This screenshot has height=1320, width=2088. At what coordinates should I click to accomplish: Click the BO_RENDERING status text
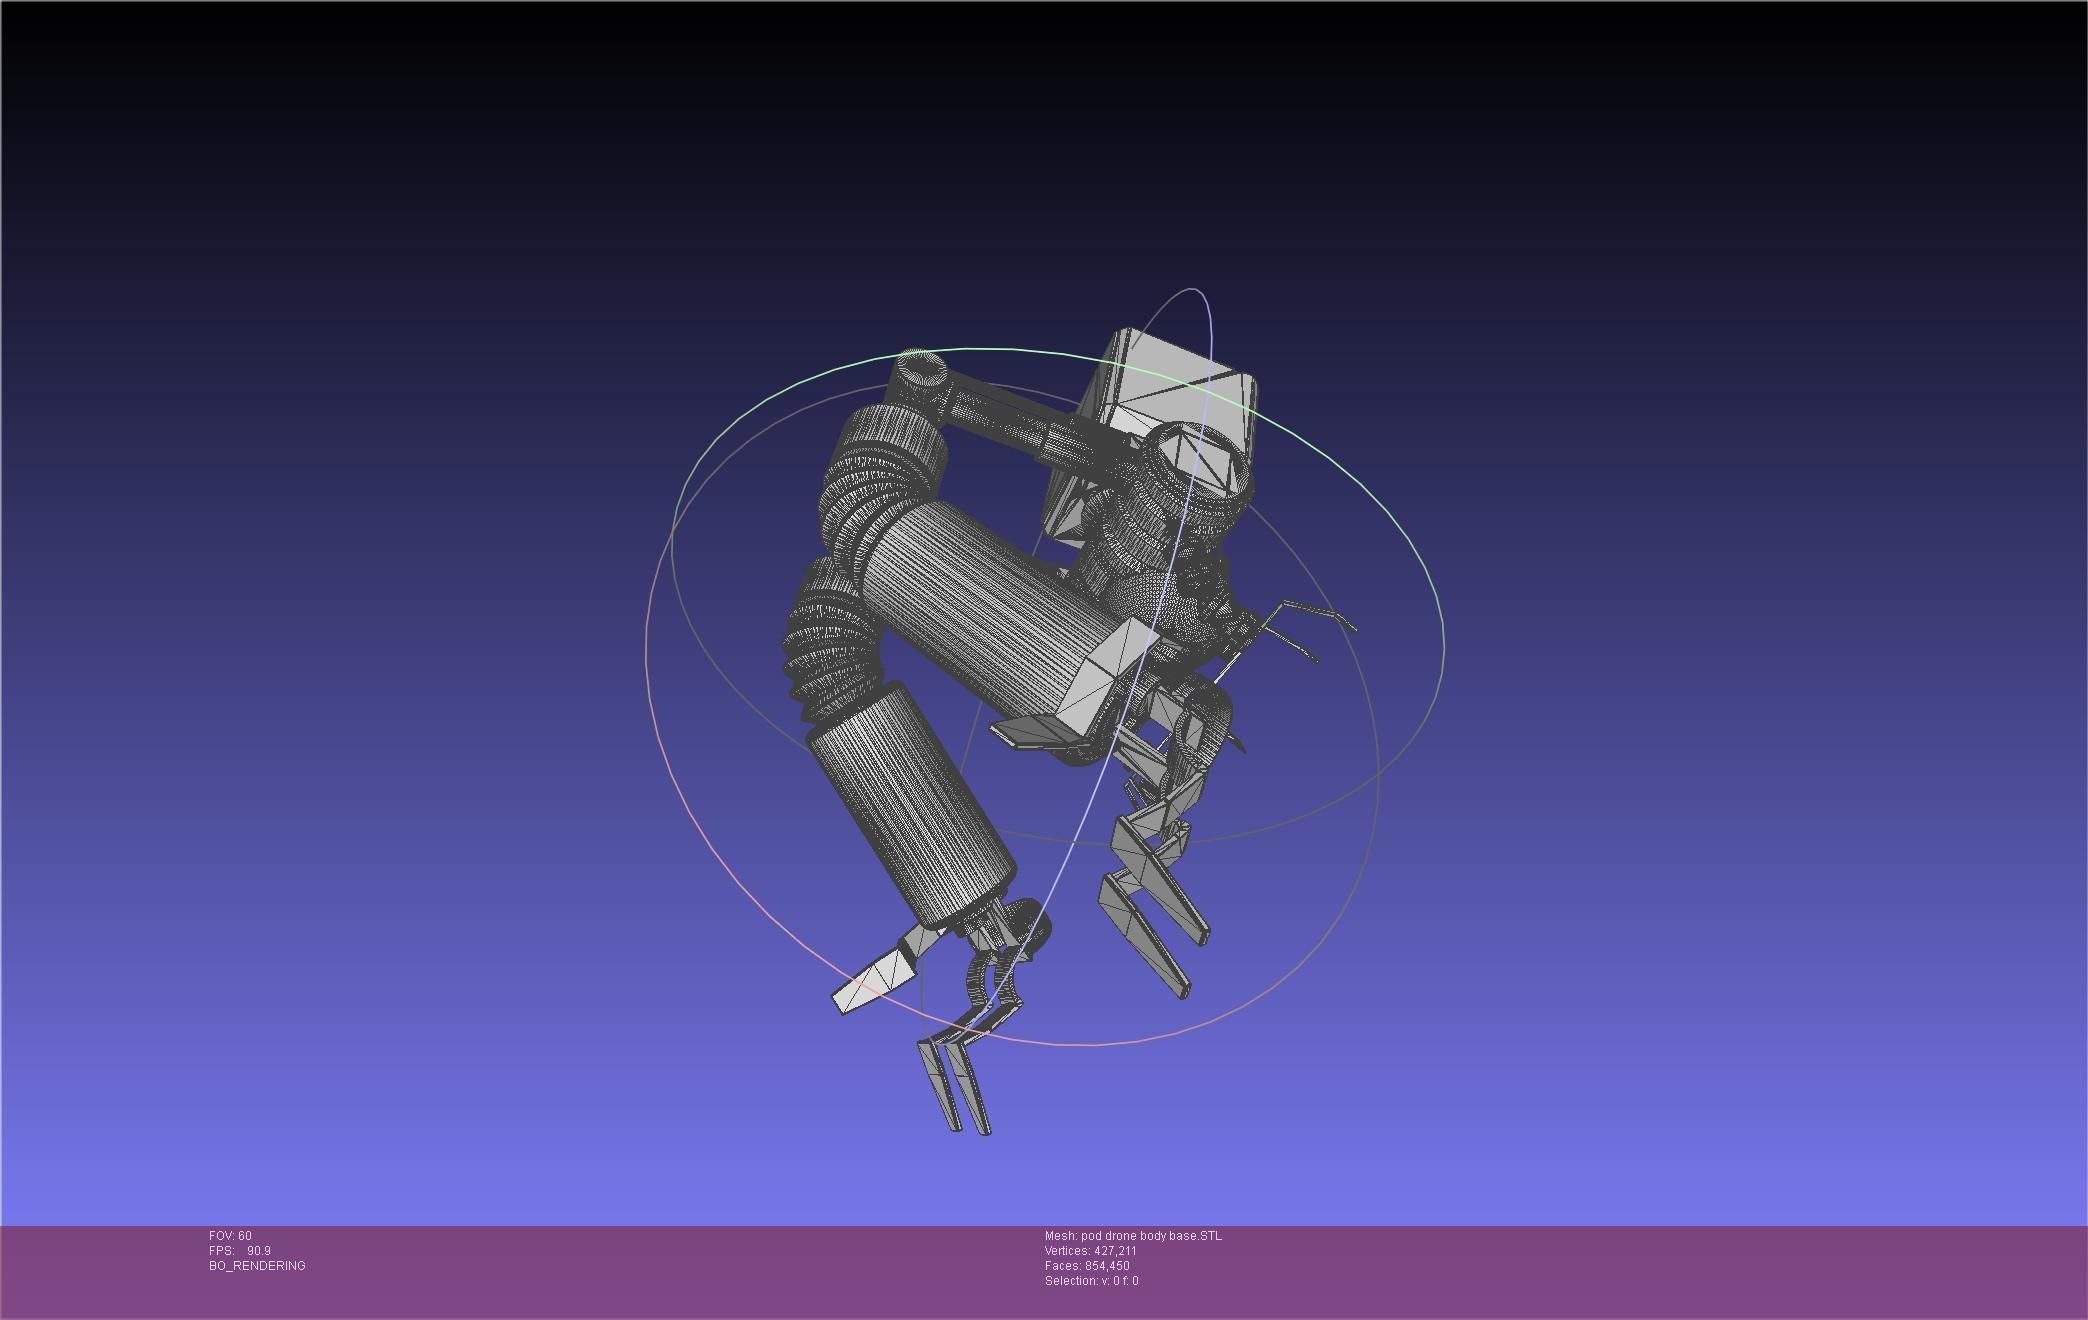click(257, 1266)
